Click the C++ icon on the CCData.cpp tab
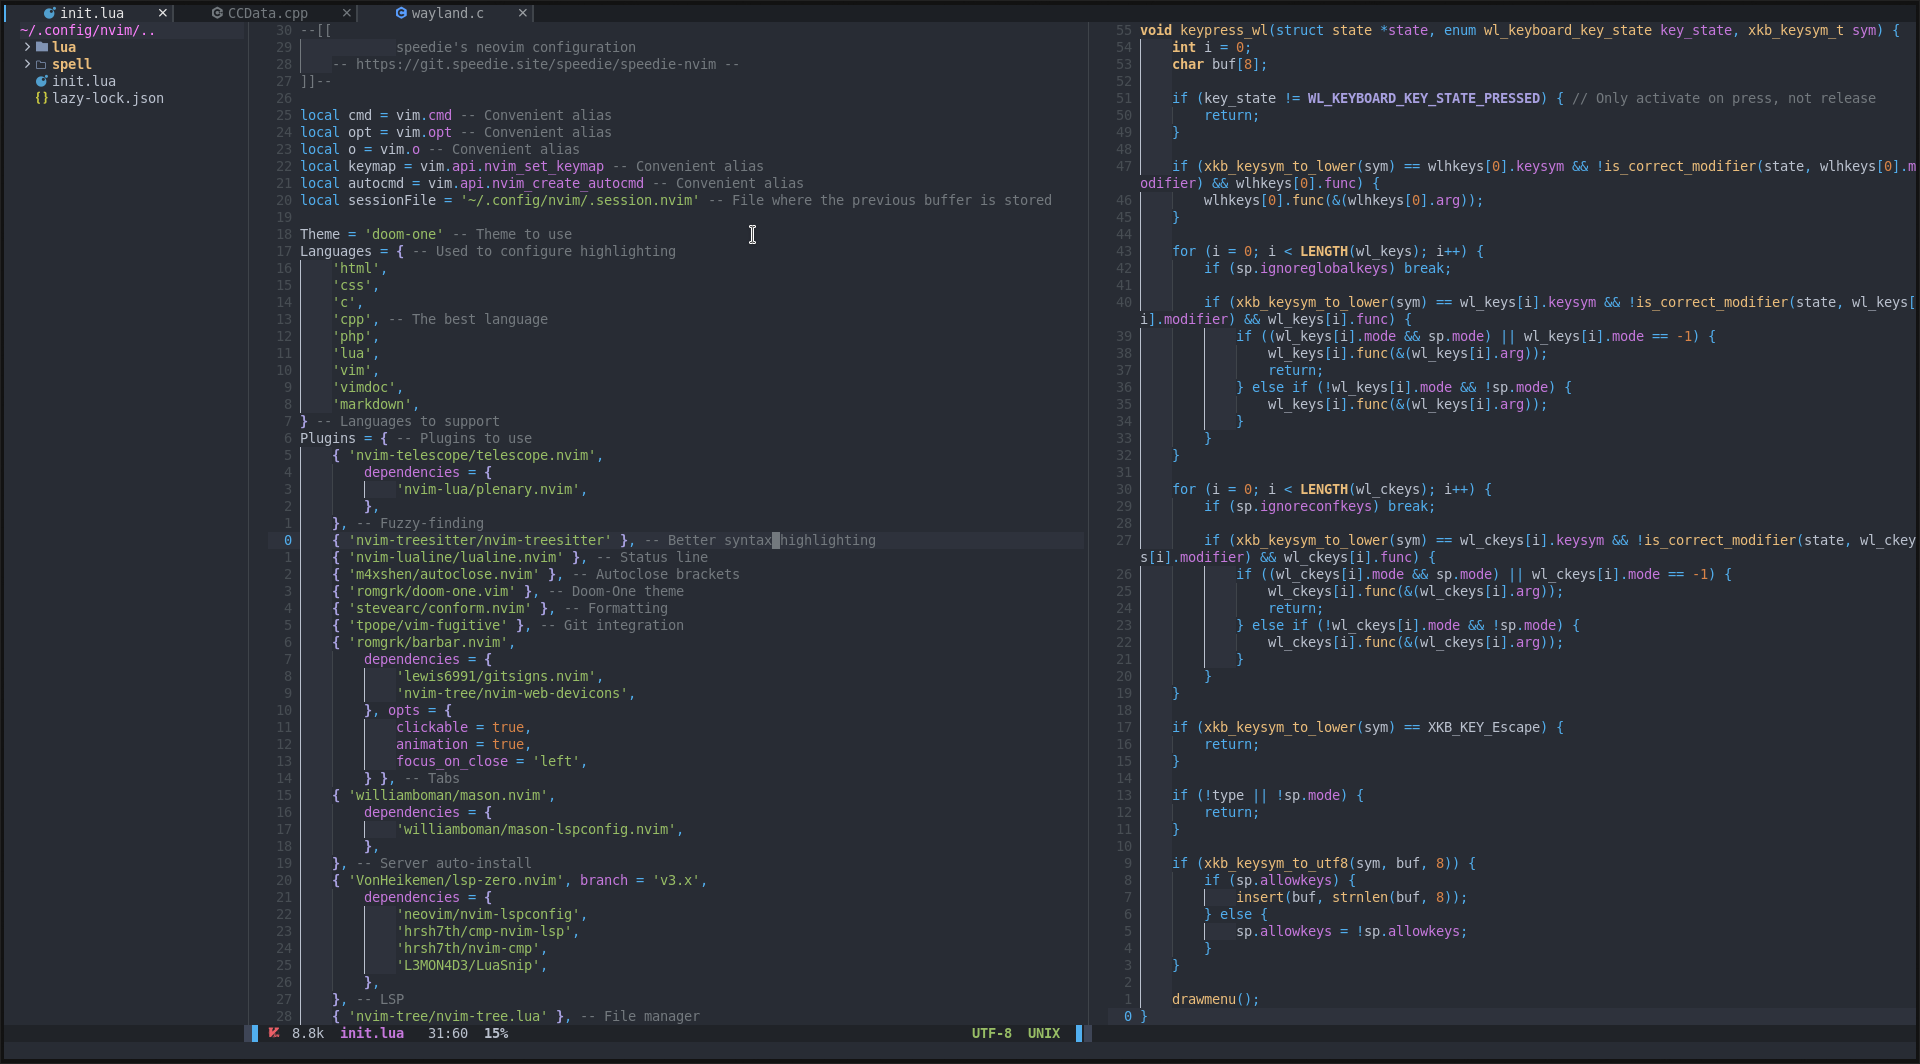The image size is (1920, 1064). coord(217,13)
